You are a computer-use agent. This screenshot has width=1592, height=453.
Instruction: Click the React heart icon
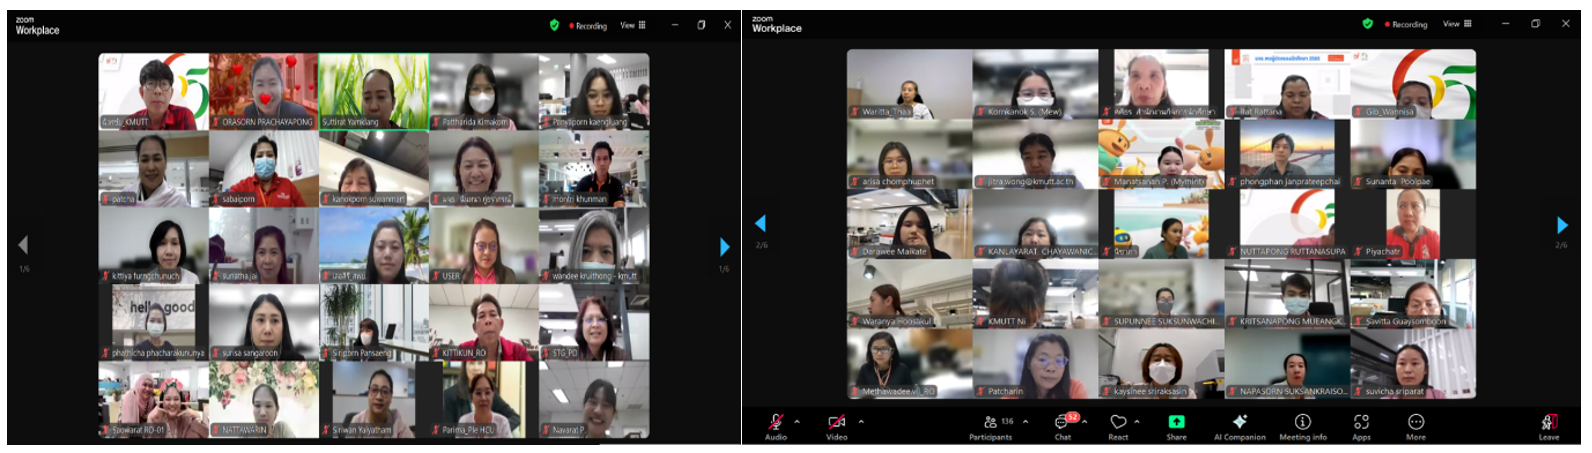(1118, 422)
